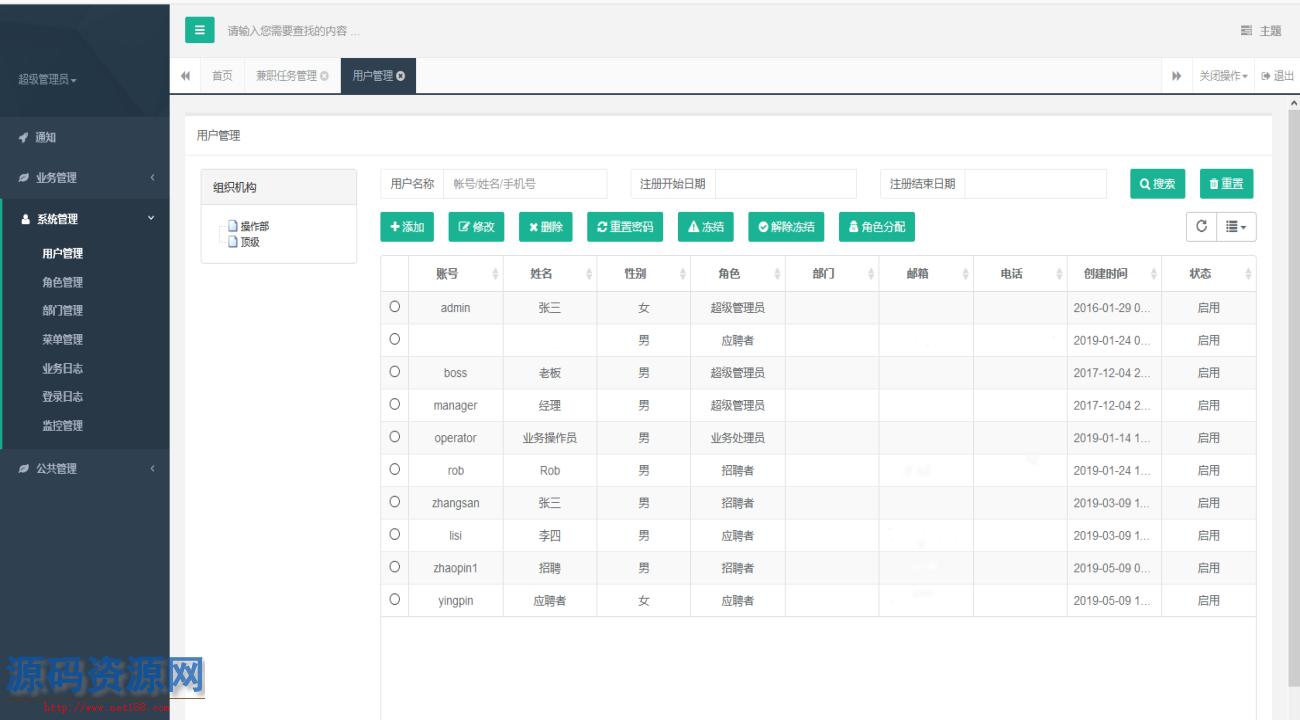This screenshot has height=720, width=1300.
Task: Sort the table by 账号 column
Action: tap(455, 274)
